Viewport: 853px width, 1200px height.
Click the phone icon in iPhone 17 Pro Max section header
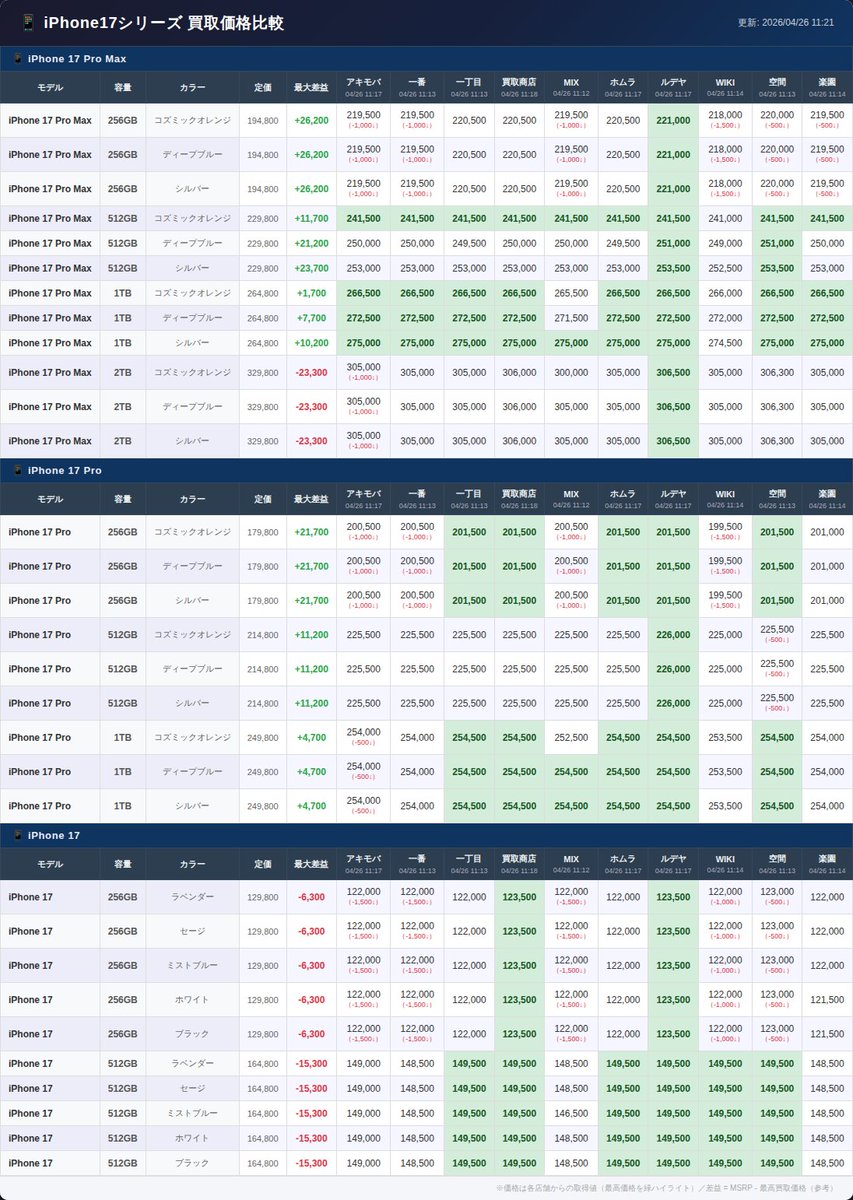[x=17, y=59]
